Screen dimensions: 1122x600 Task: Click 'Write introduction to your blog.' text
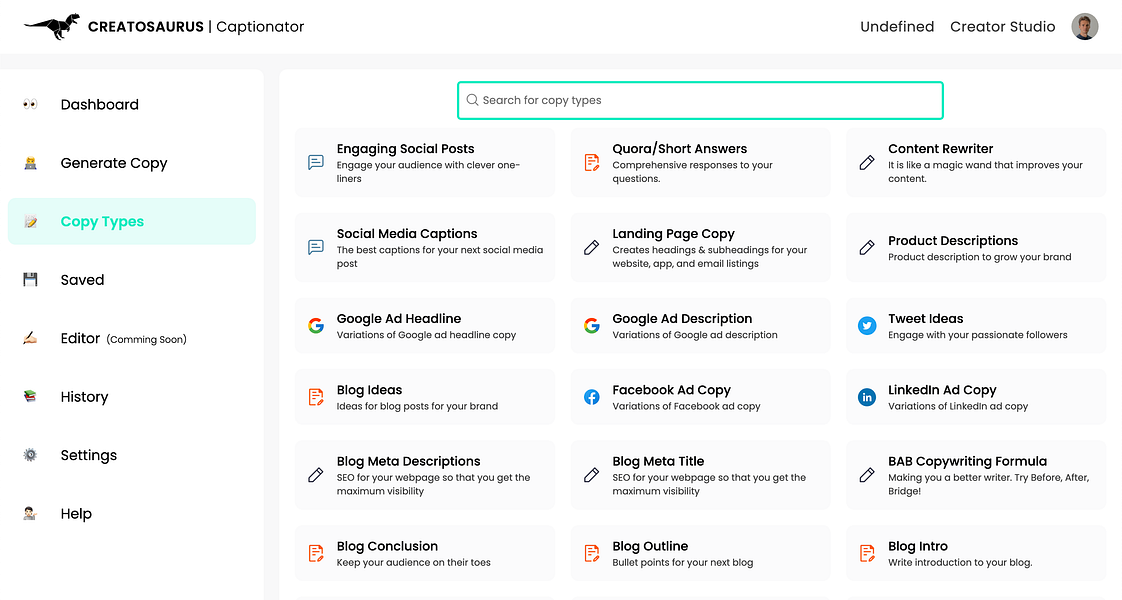tap(960, 562)
